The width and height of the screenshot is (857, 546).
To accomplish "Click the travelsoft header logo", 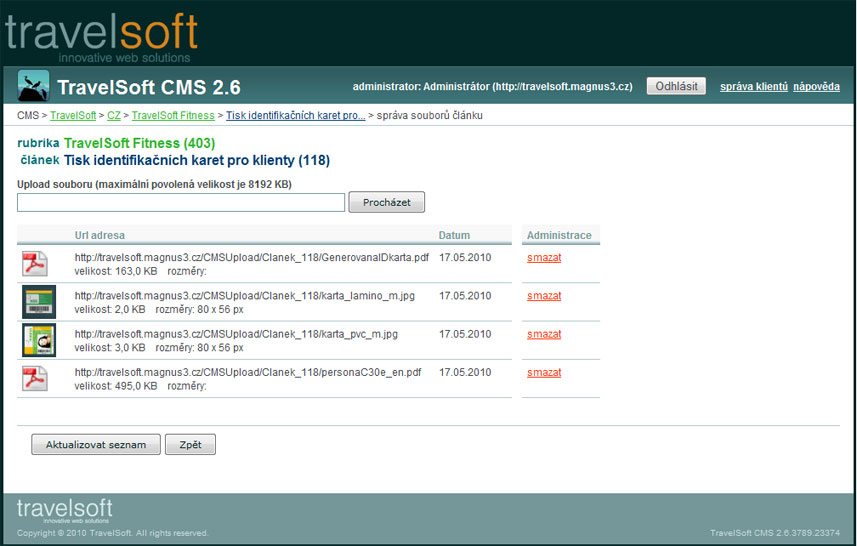I will (101, 37).
